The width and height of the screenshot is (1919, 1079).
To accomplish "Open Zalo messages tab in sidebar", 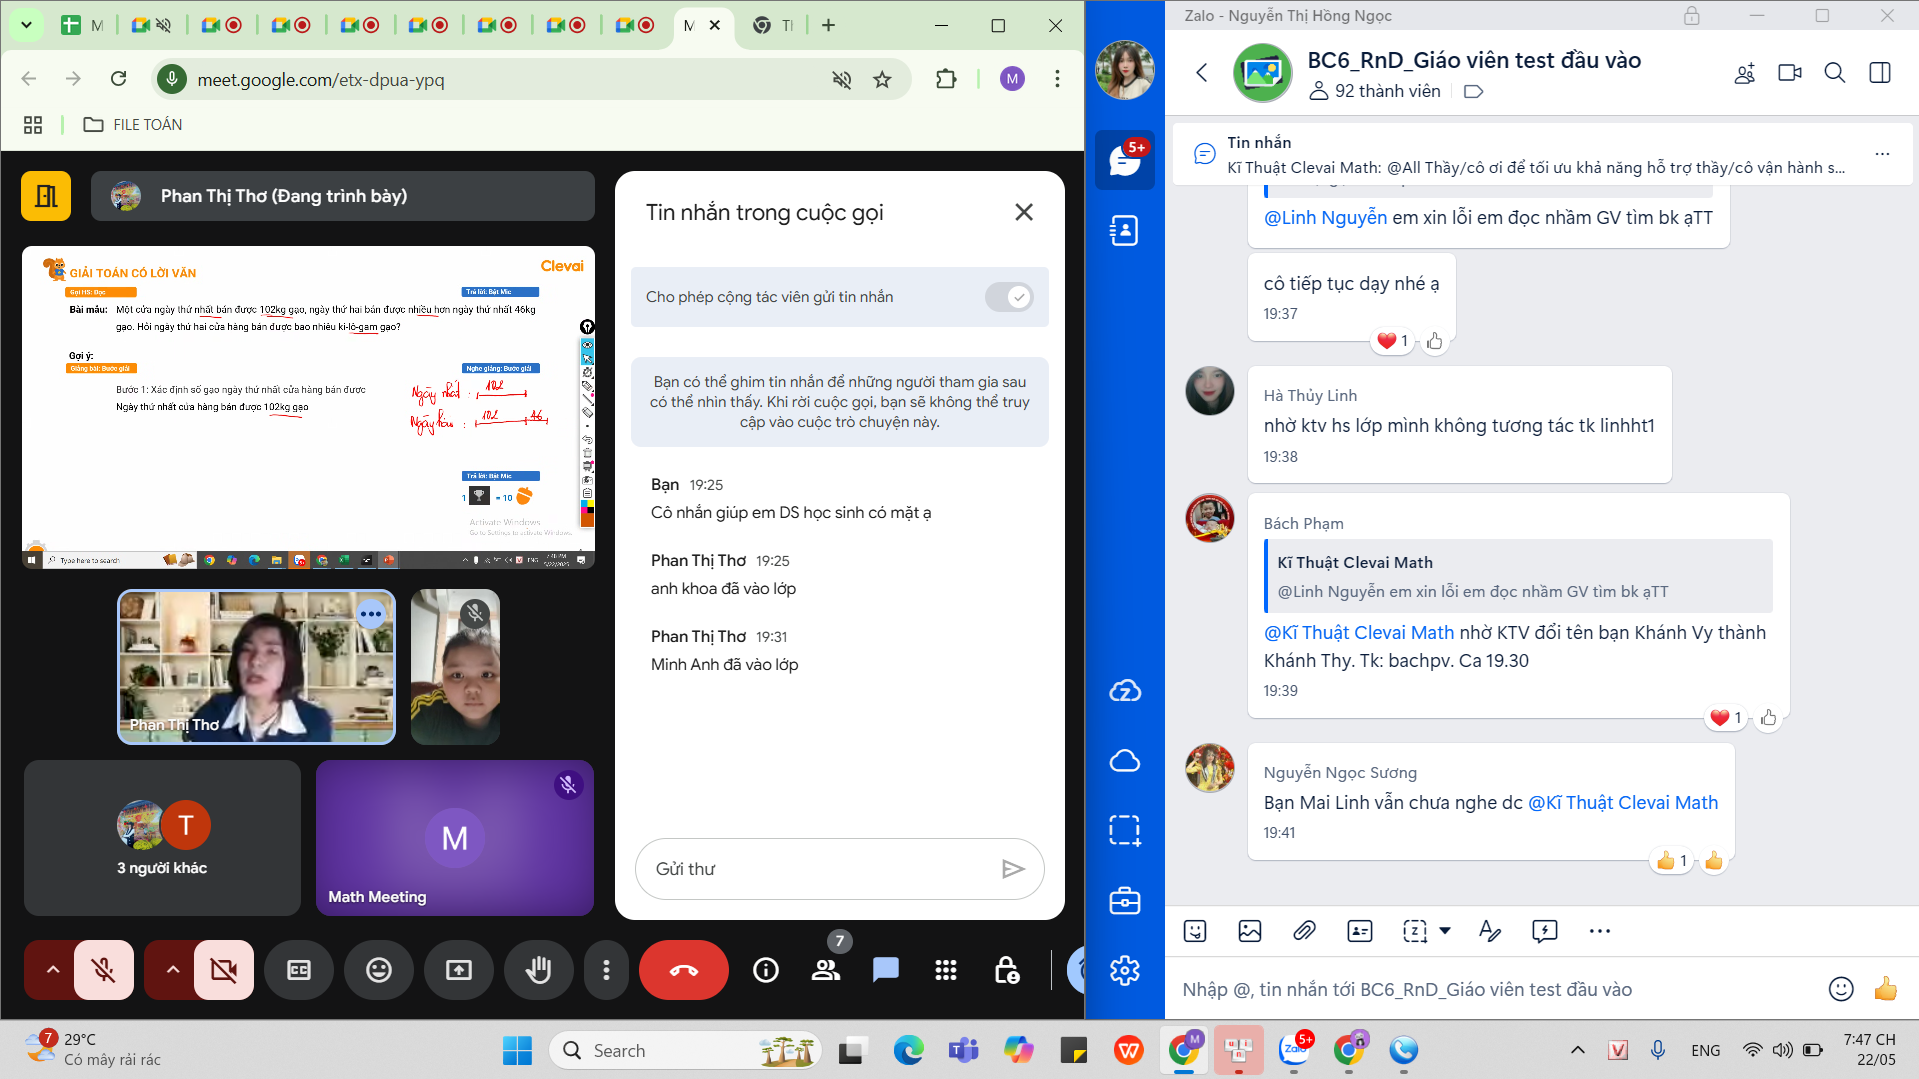I will click(x=1125, y=160).
